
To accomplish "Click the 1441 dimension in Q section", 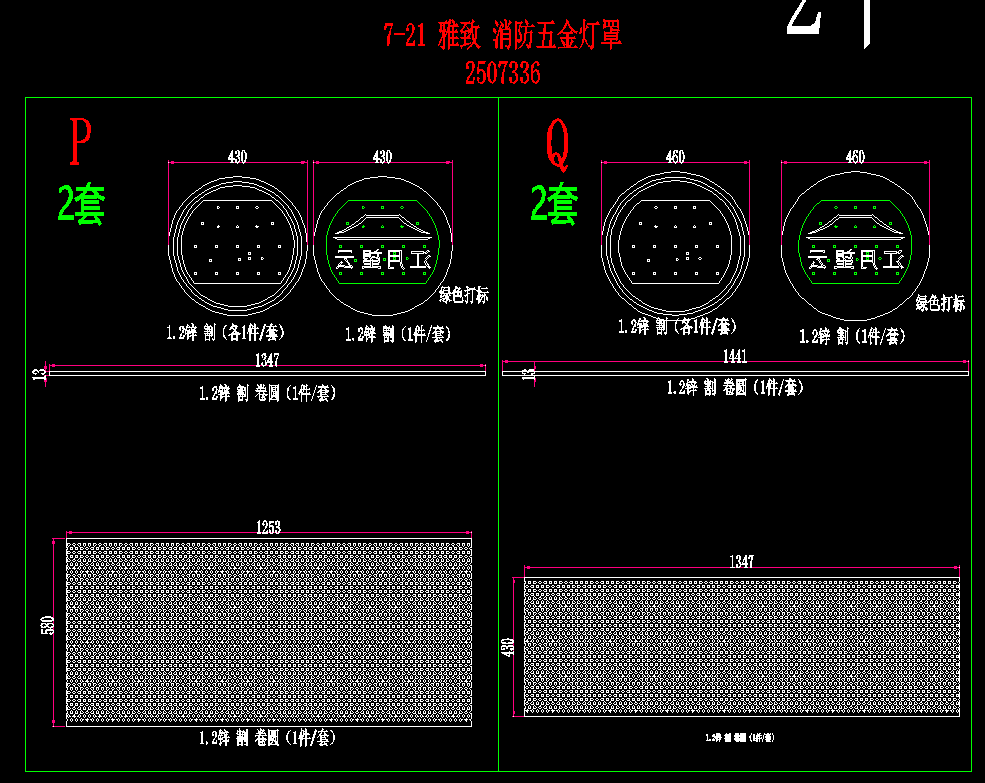I will [734, 356].
